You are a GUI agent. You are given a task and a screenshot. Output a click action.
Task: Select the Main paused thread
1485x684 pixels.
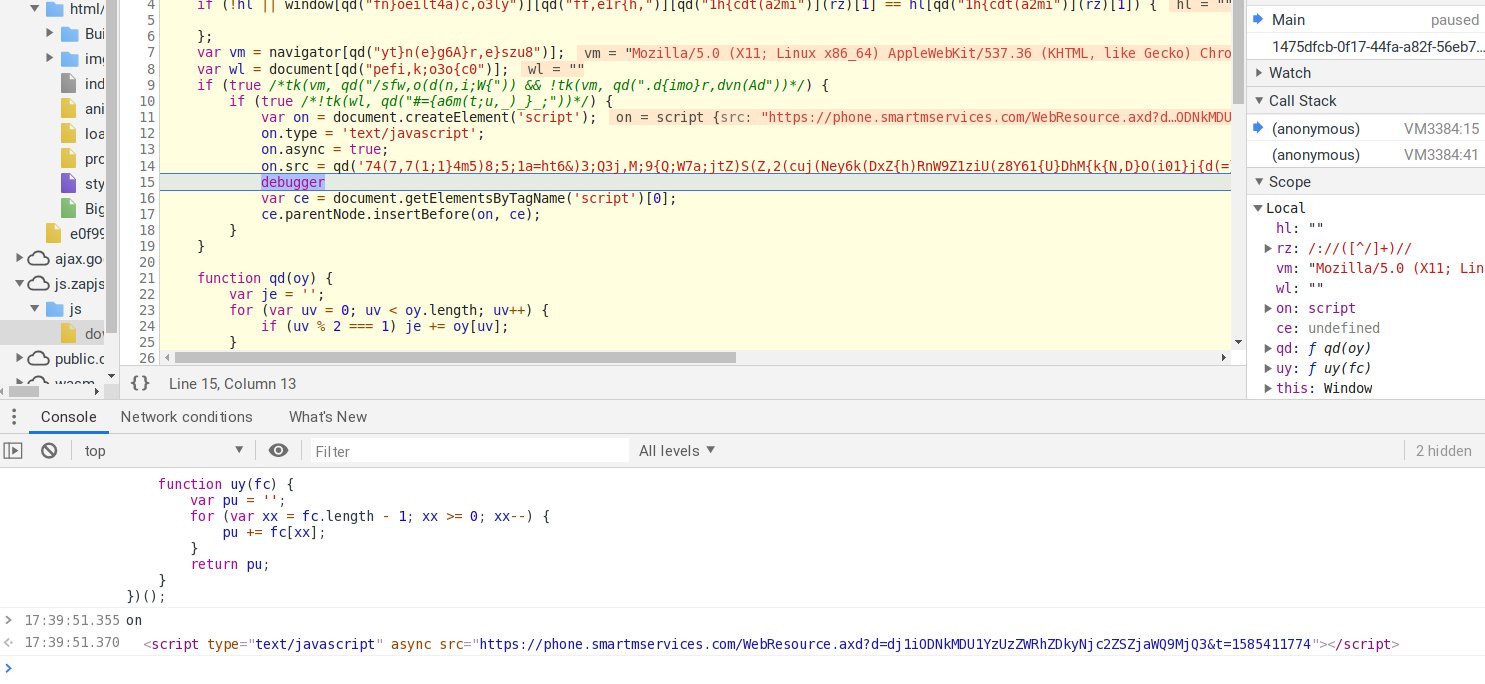pyautogui.click(x=1366, y=20)
